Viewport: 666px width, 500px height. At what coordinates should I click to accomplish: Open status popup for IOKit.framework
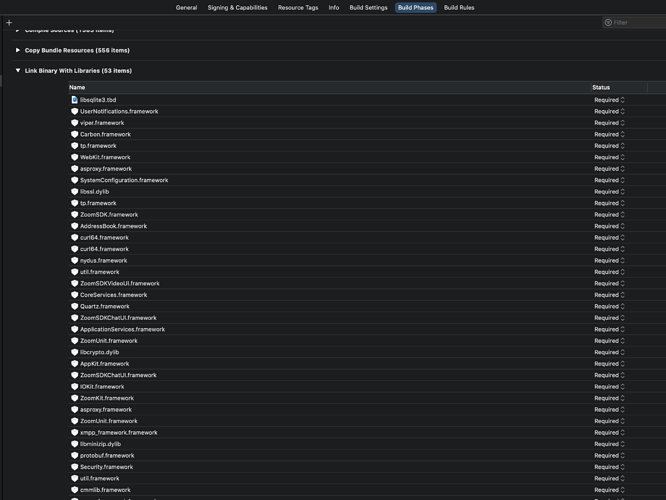609,387
